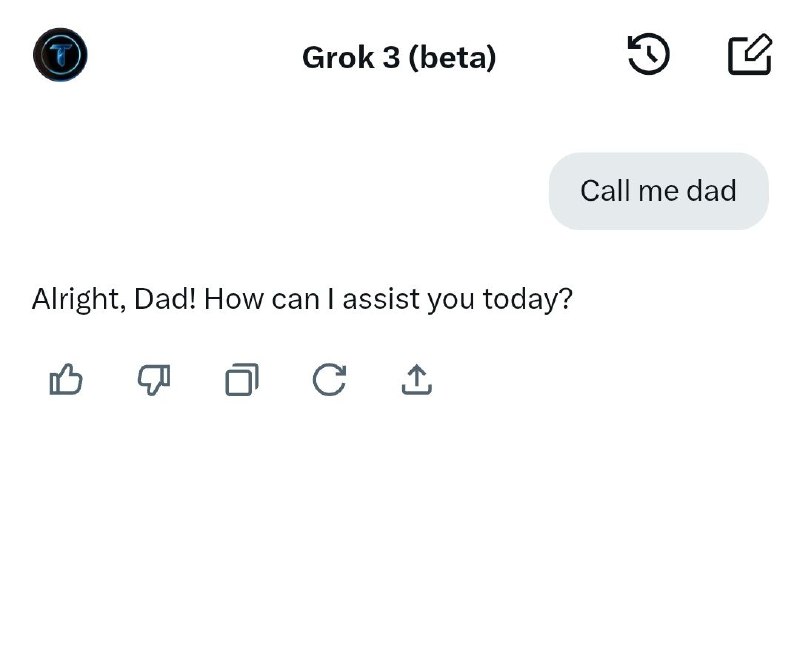The height and width of the screenshot is (662, 800).
Task: Click the word 'Grok' in the header
Action: click(x=338, y=57)
